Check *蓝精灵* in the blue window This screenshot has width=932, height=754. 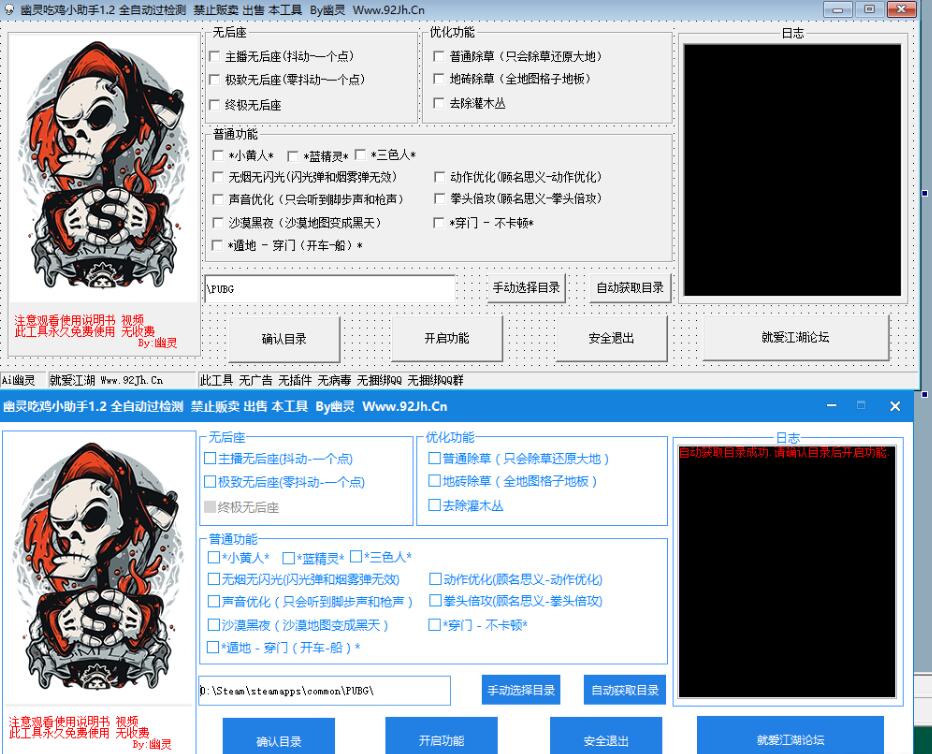coord(288,558)
